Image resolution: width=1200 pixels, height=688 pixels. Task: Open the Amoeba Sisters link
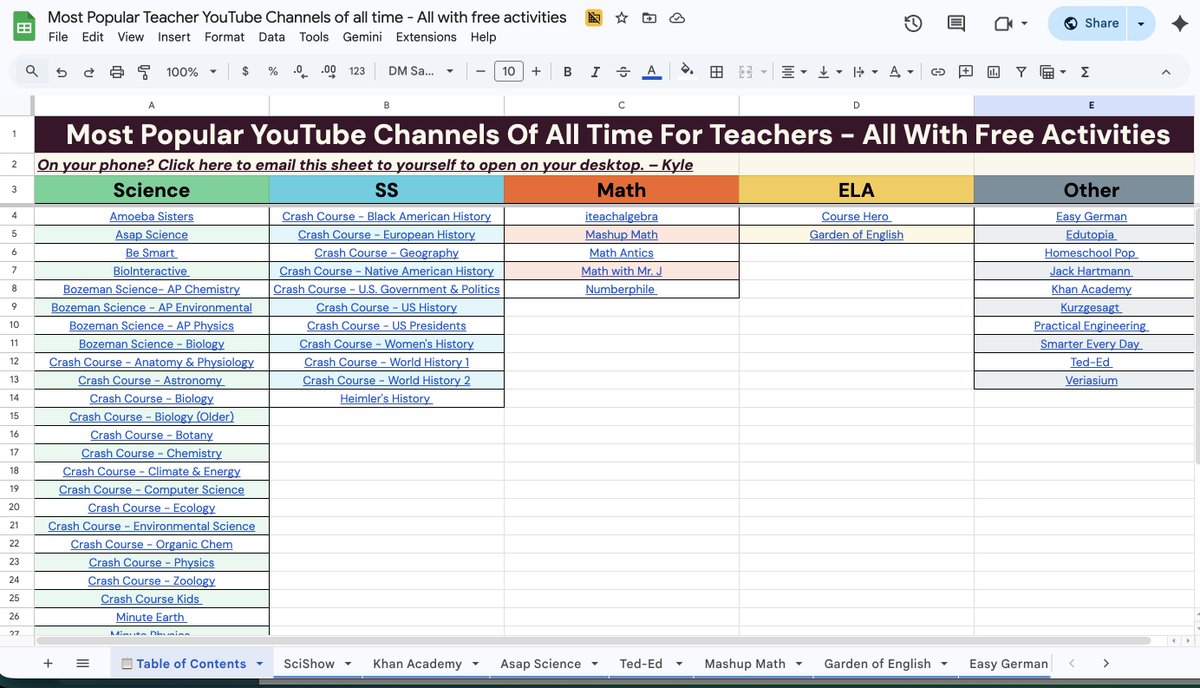(x=152, y=216)
